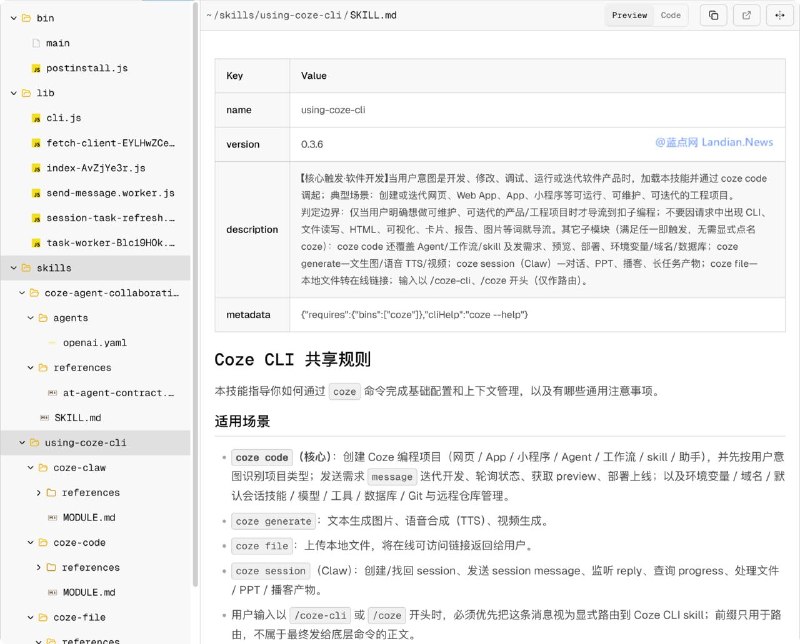800x644 pixels.
Task: Click the index-AvZjYe3r.js JS icon
Action: click(36, 168)
